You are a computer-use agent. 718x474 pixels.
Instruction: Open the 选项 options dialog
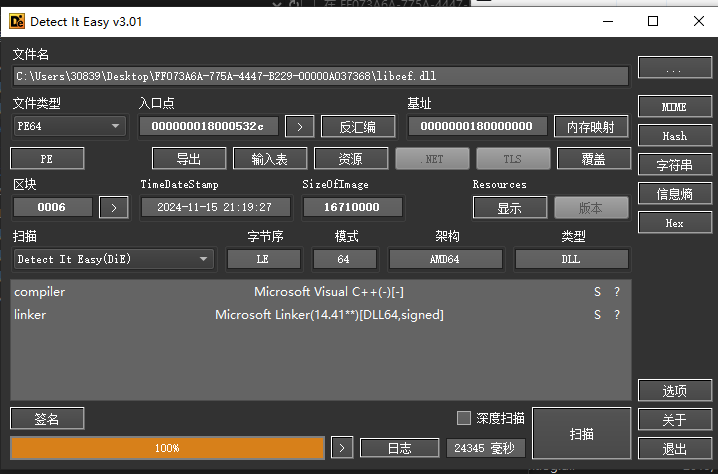click(x=674, y=391)
